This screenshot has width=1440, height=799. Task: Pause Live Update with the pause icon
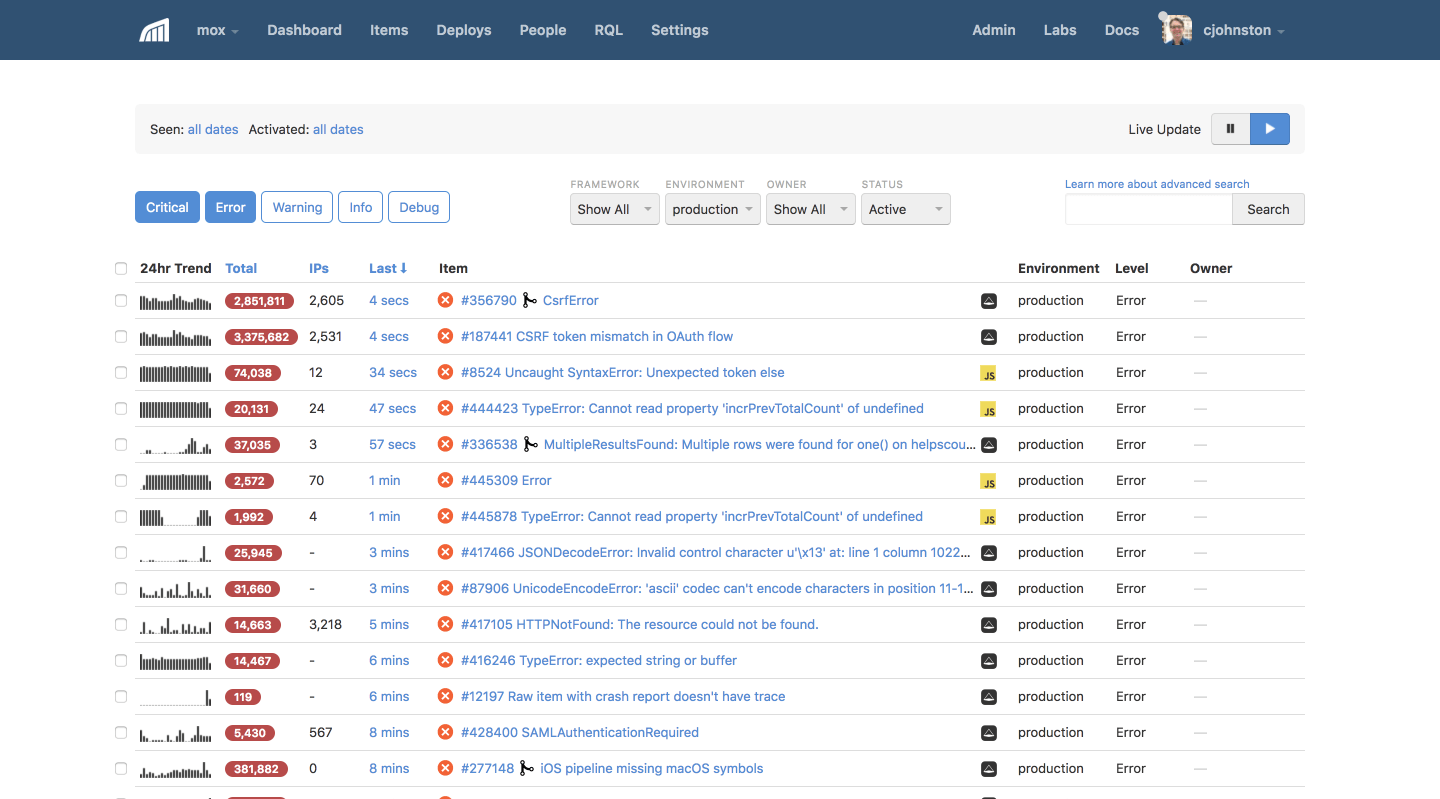pyautogui.click(x=1230, y=129)
